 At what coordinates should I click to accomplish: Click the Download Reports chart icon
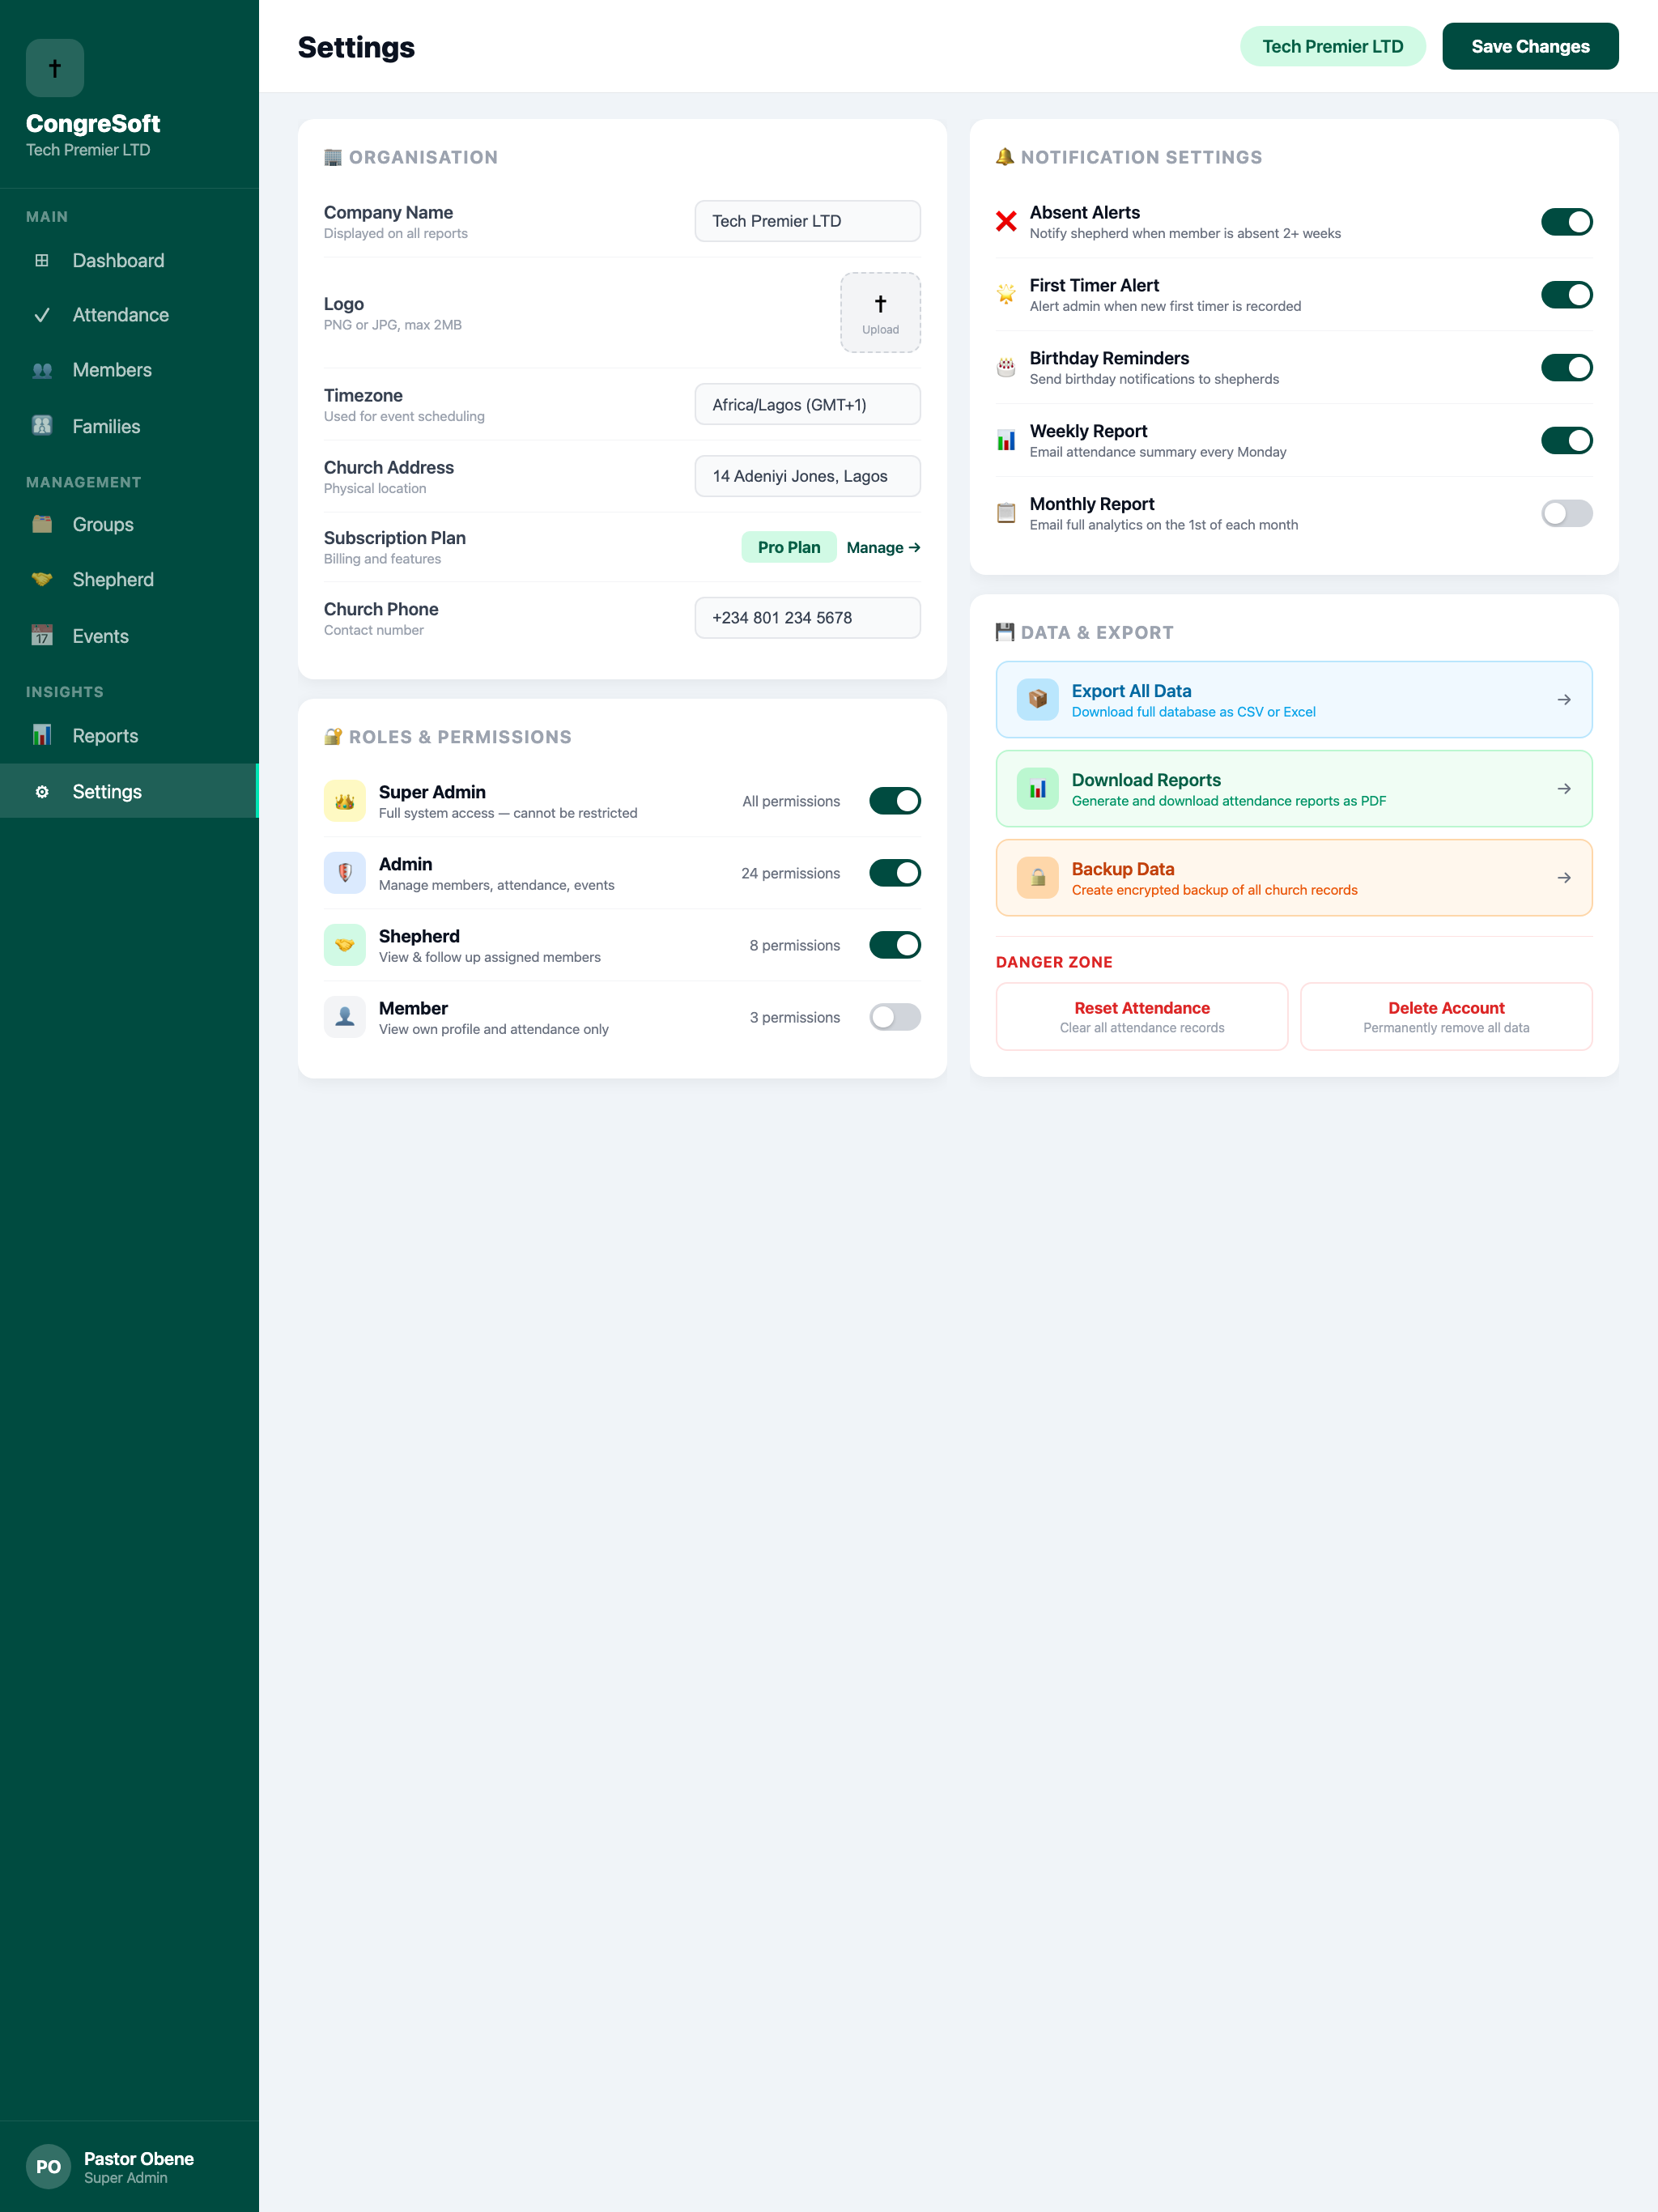click(1038, 789)
